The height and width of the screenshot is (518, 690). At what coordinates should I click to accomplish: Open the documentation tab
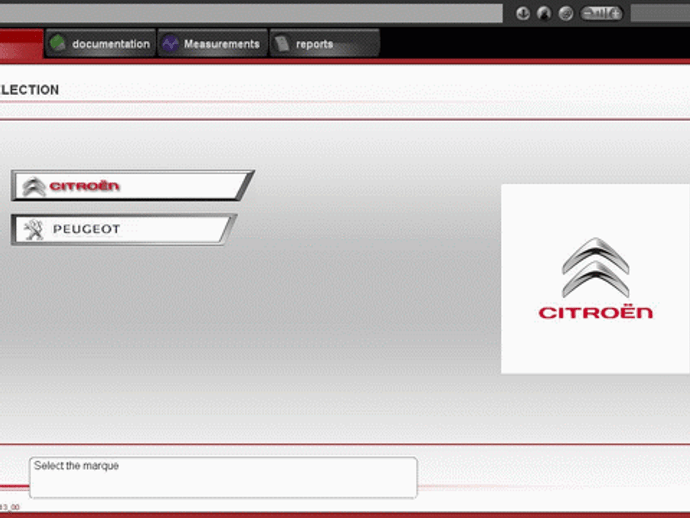point(101,44)
